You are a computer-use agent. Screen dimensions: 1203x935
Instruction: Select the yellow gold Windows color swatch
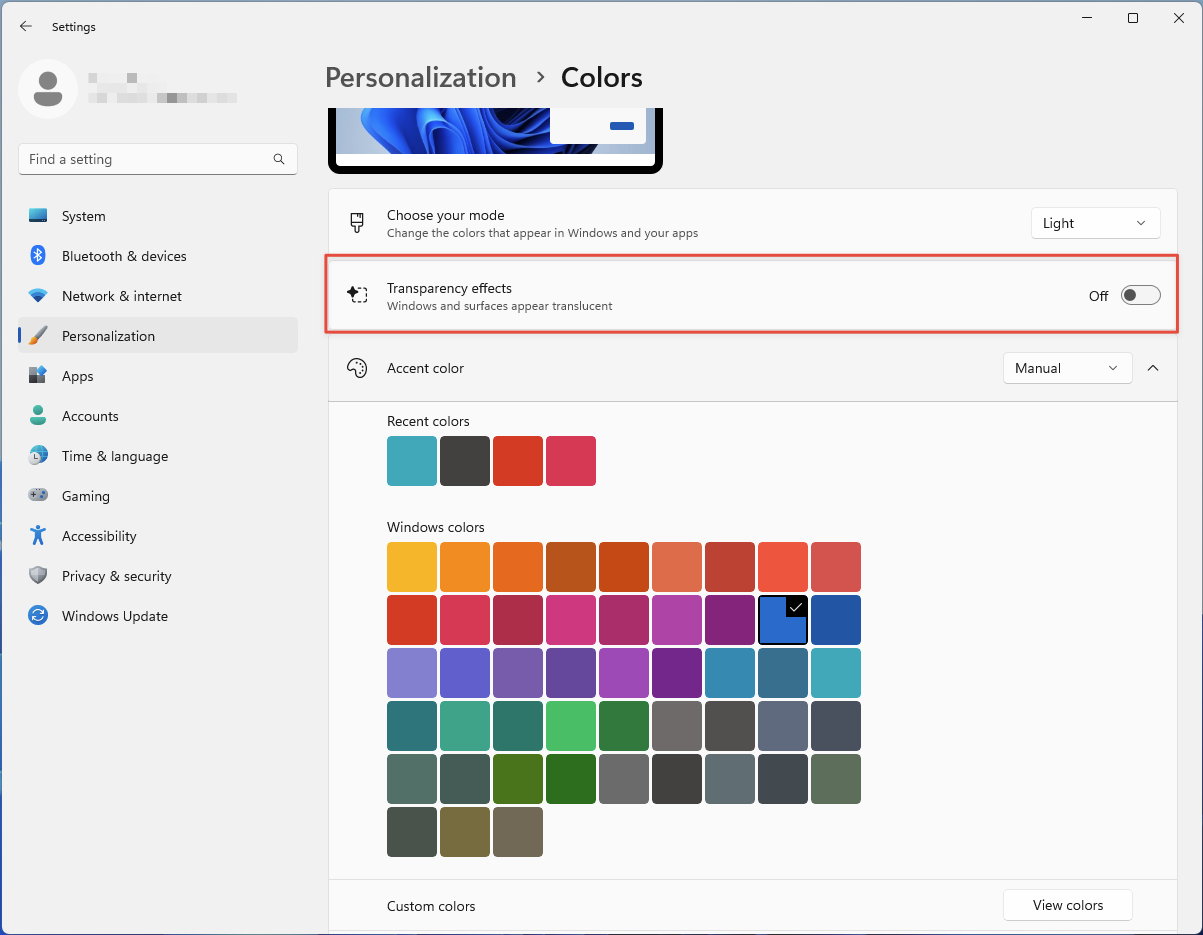coord(412,567)
